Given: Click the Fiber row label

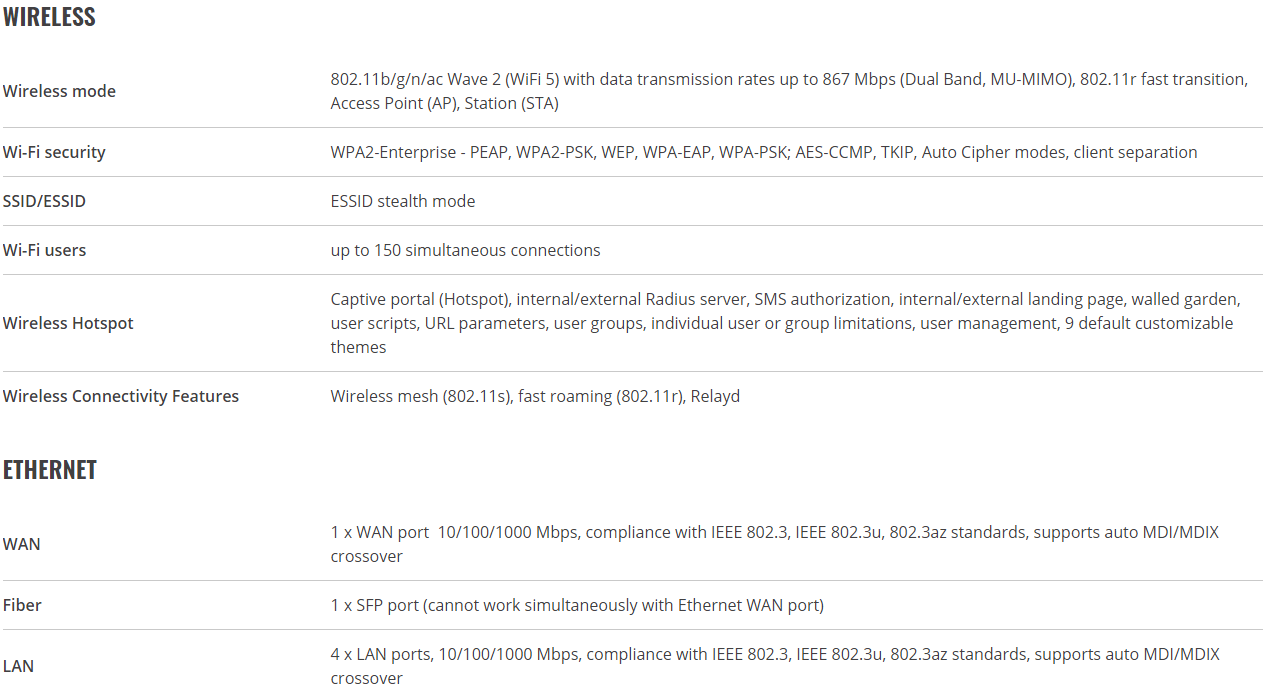Looking at the screenshot, I should coord(22,605).
